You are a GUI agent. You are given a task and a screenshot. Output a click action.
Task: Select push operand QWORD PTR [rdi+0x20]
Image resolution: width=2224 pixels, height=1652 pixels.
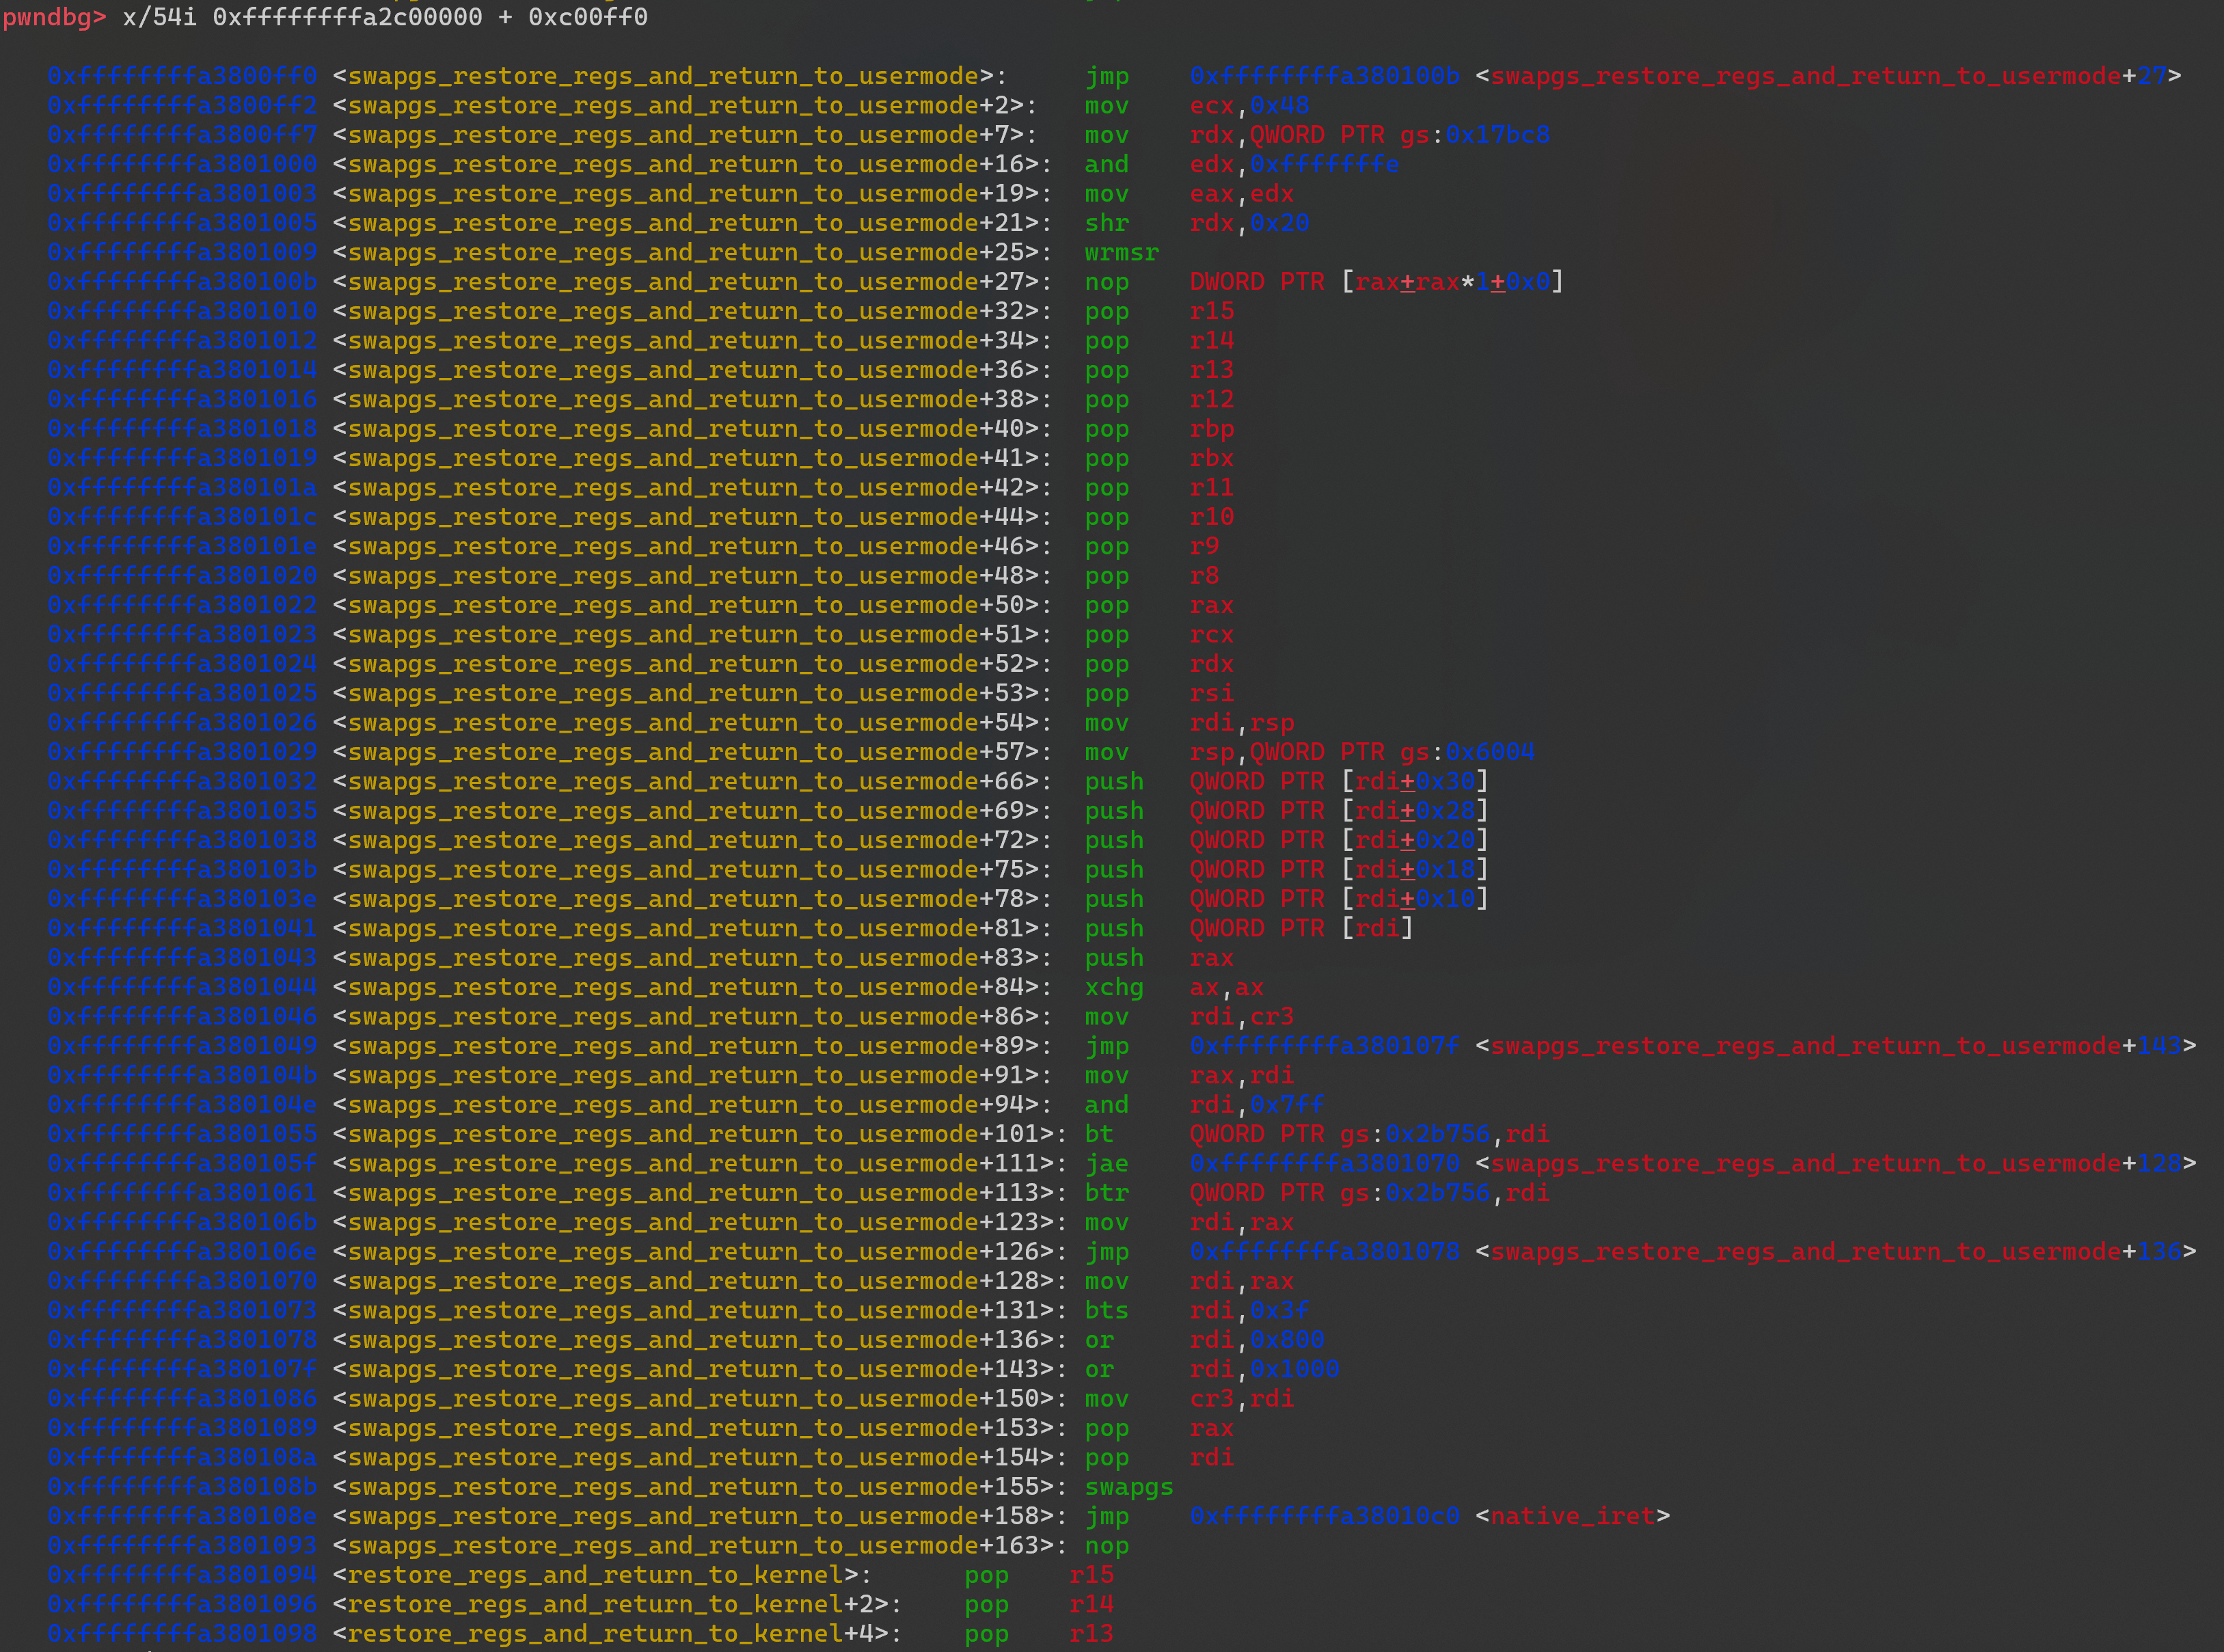(1339, 840)
